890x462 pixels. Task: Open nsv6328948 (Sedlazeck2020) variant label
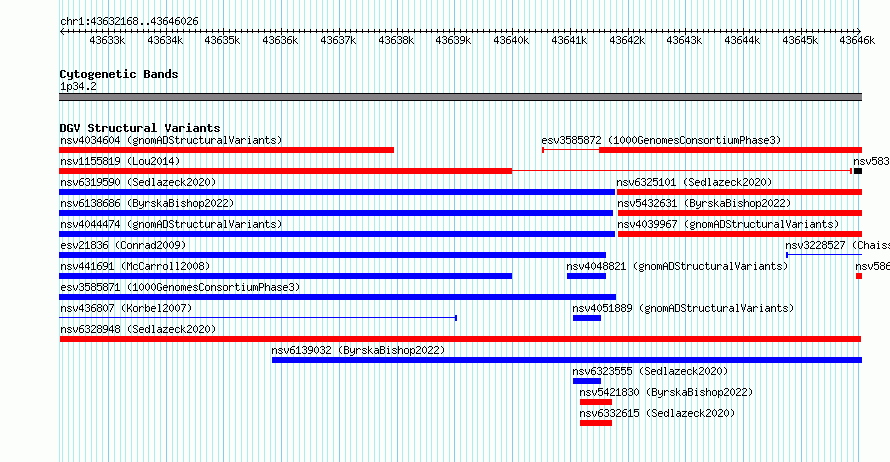point(138,329)
